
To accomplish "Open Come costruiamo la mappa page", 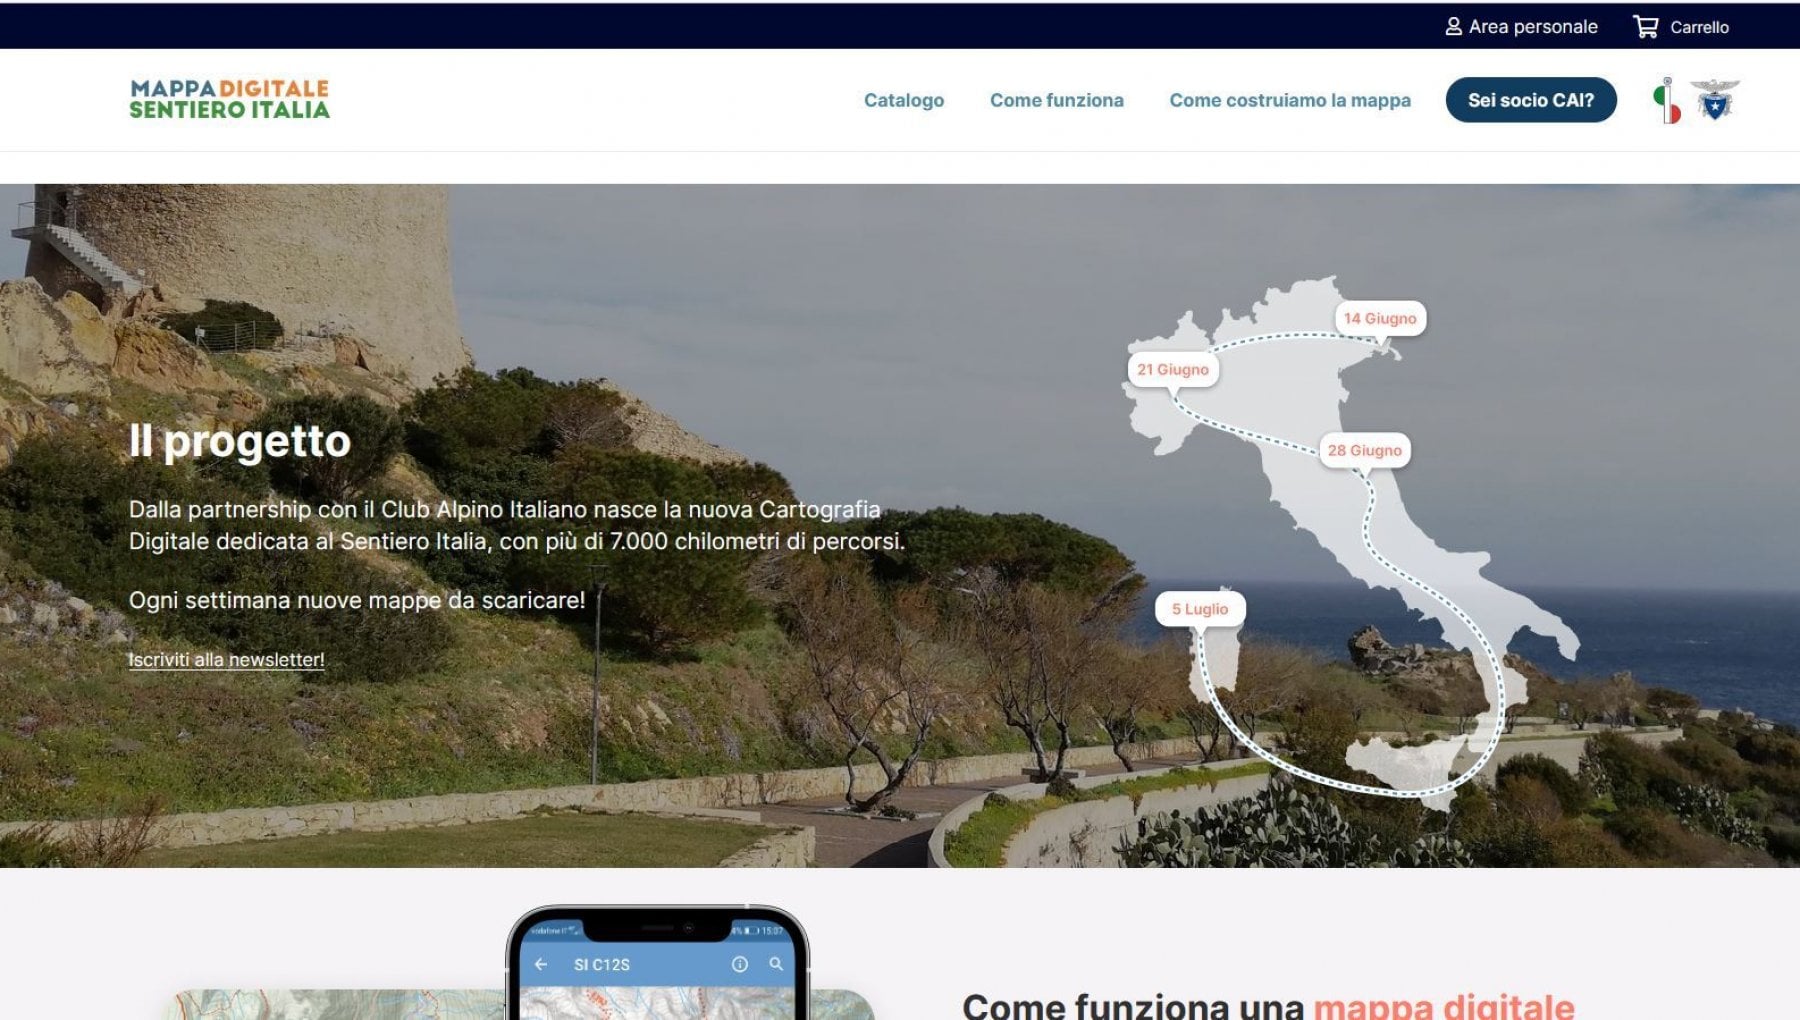I will [1290, 100].
